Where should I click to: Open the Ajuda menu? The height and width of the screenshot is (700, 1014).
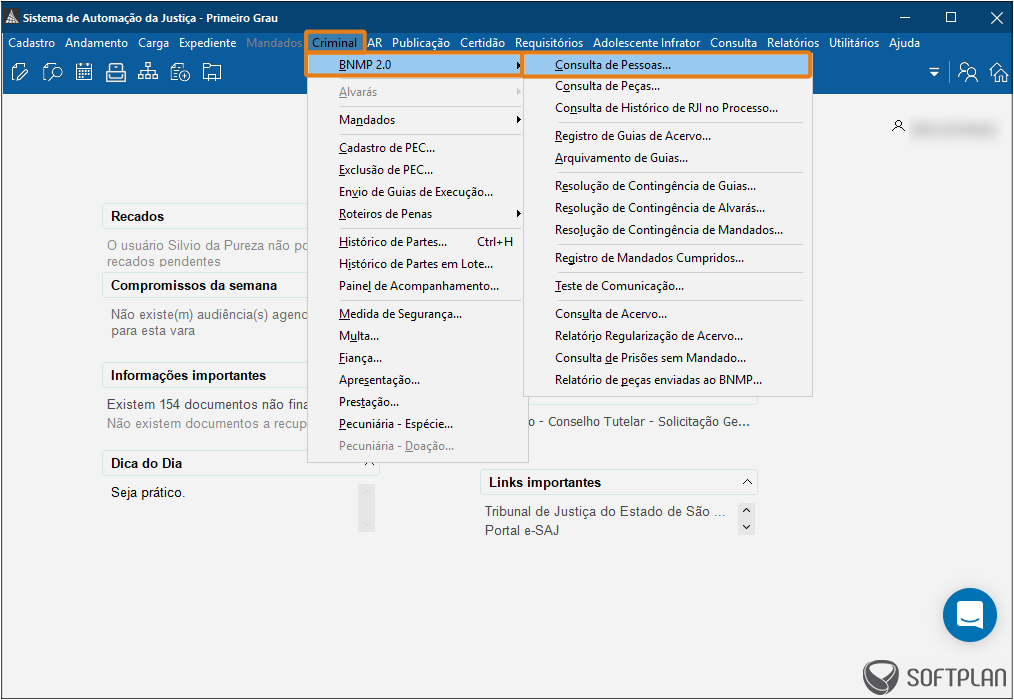click(x=904, y=43)
